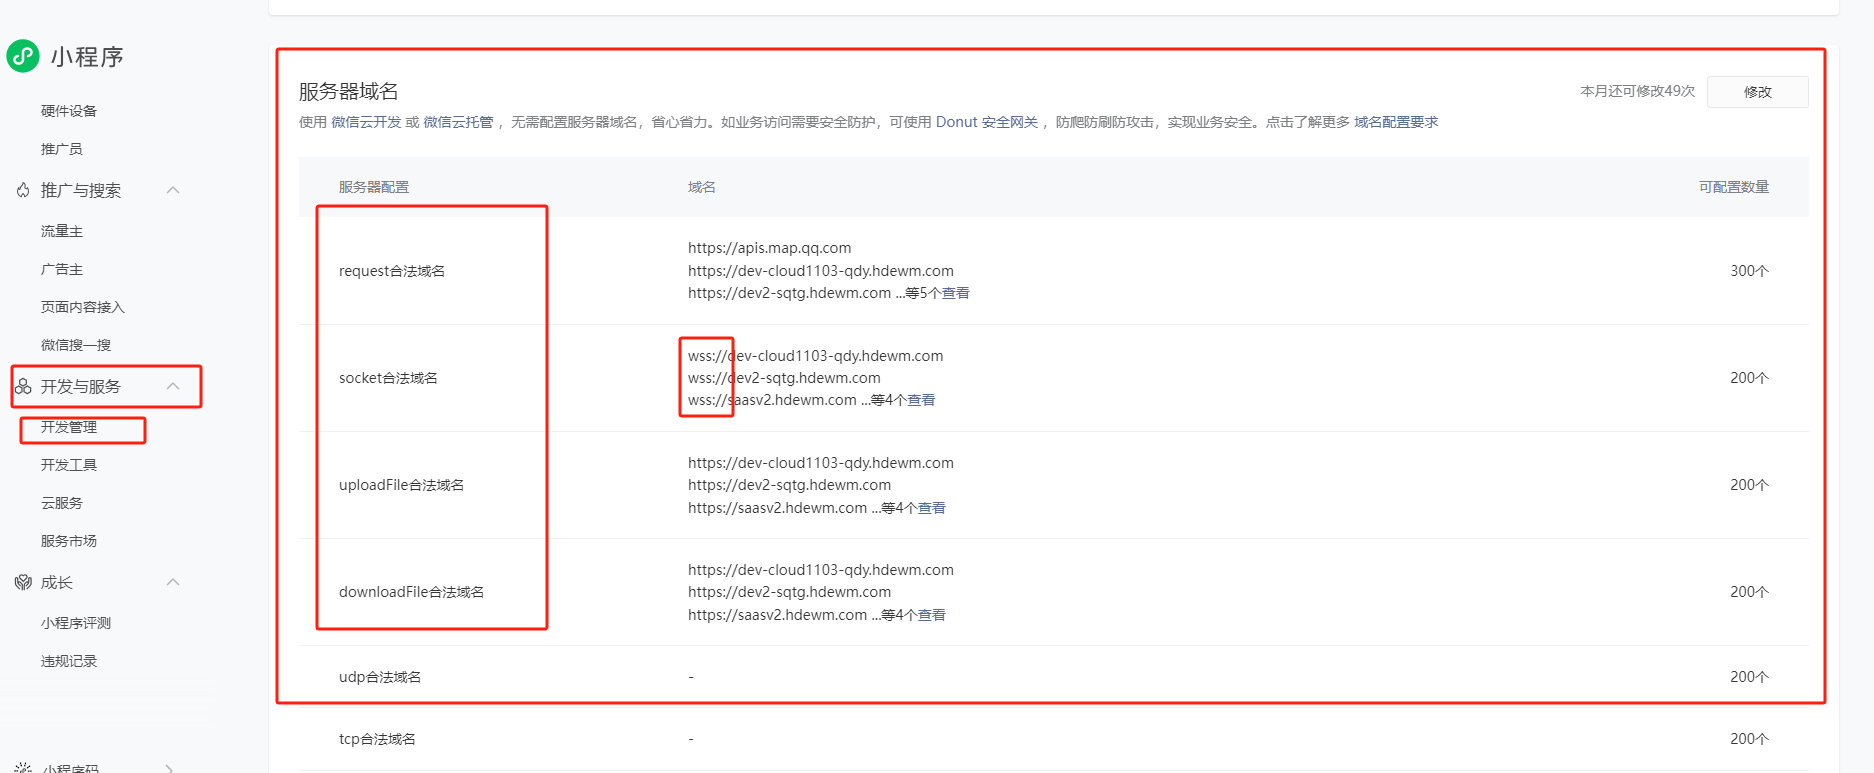Go to 云服务 page

(x=62, y=503)
